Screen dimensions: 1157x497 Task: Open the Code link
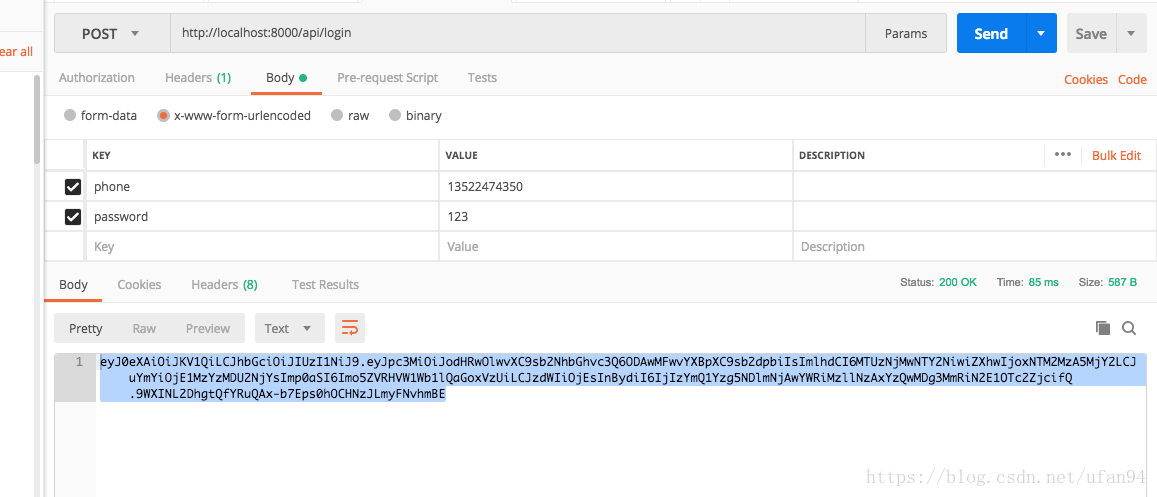1132,80
